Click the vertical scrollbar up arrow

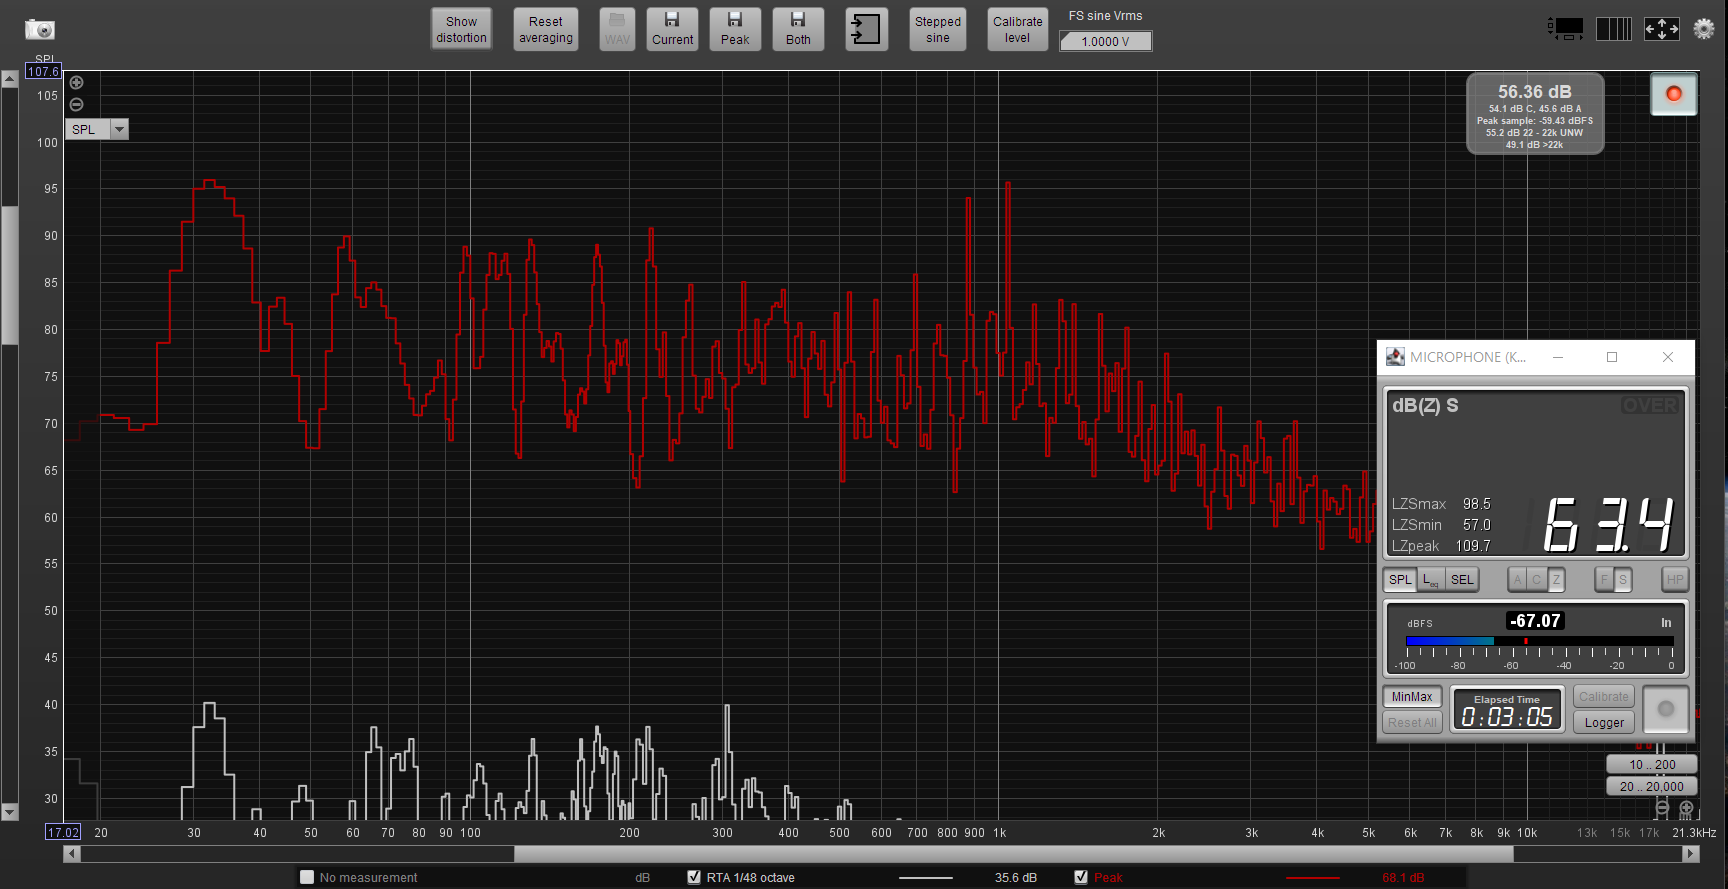(9, 79)
